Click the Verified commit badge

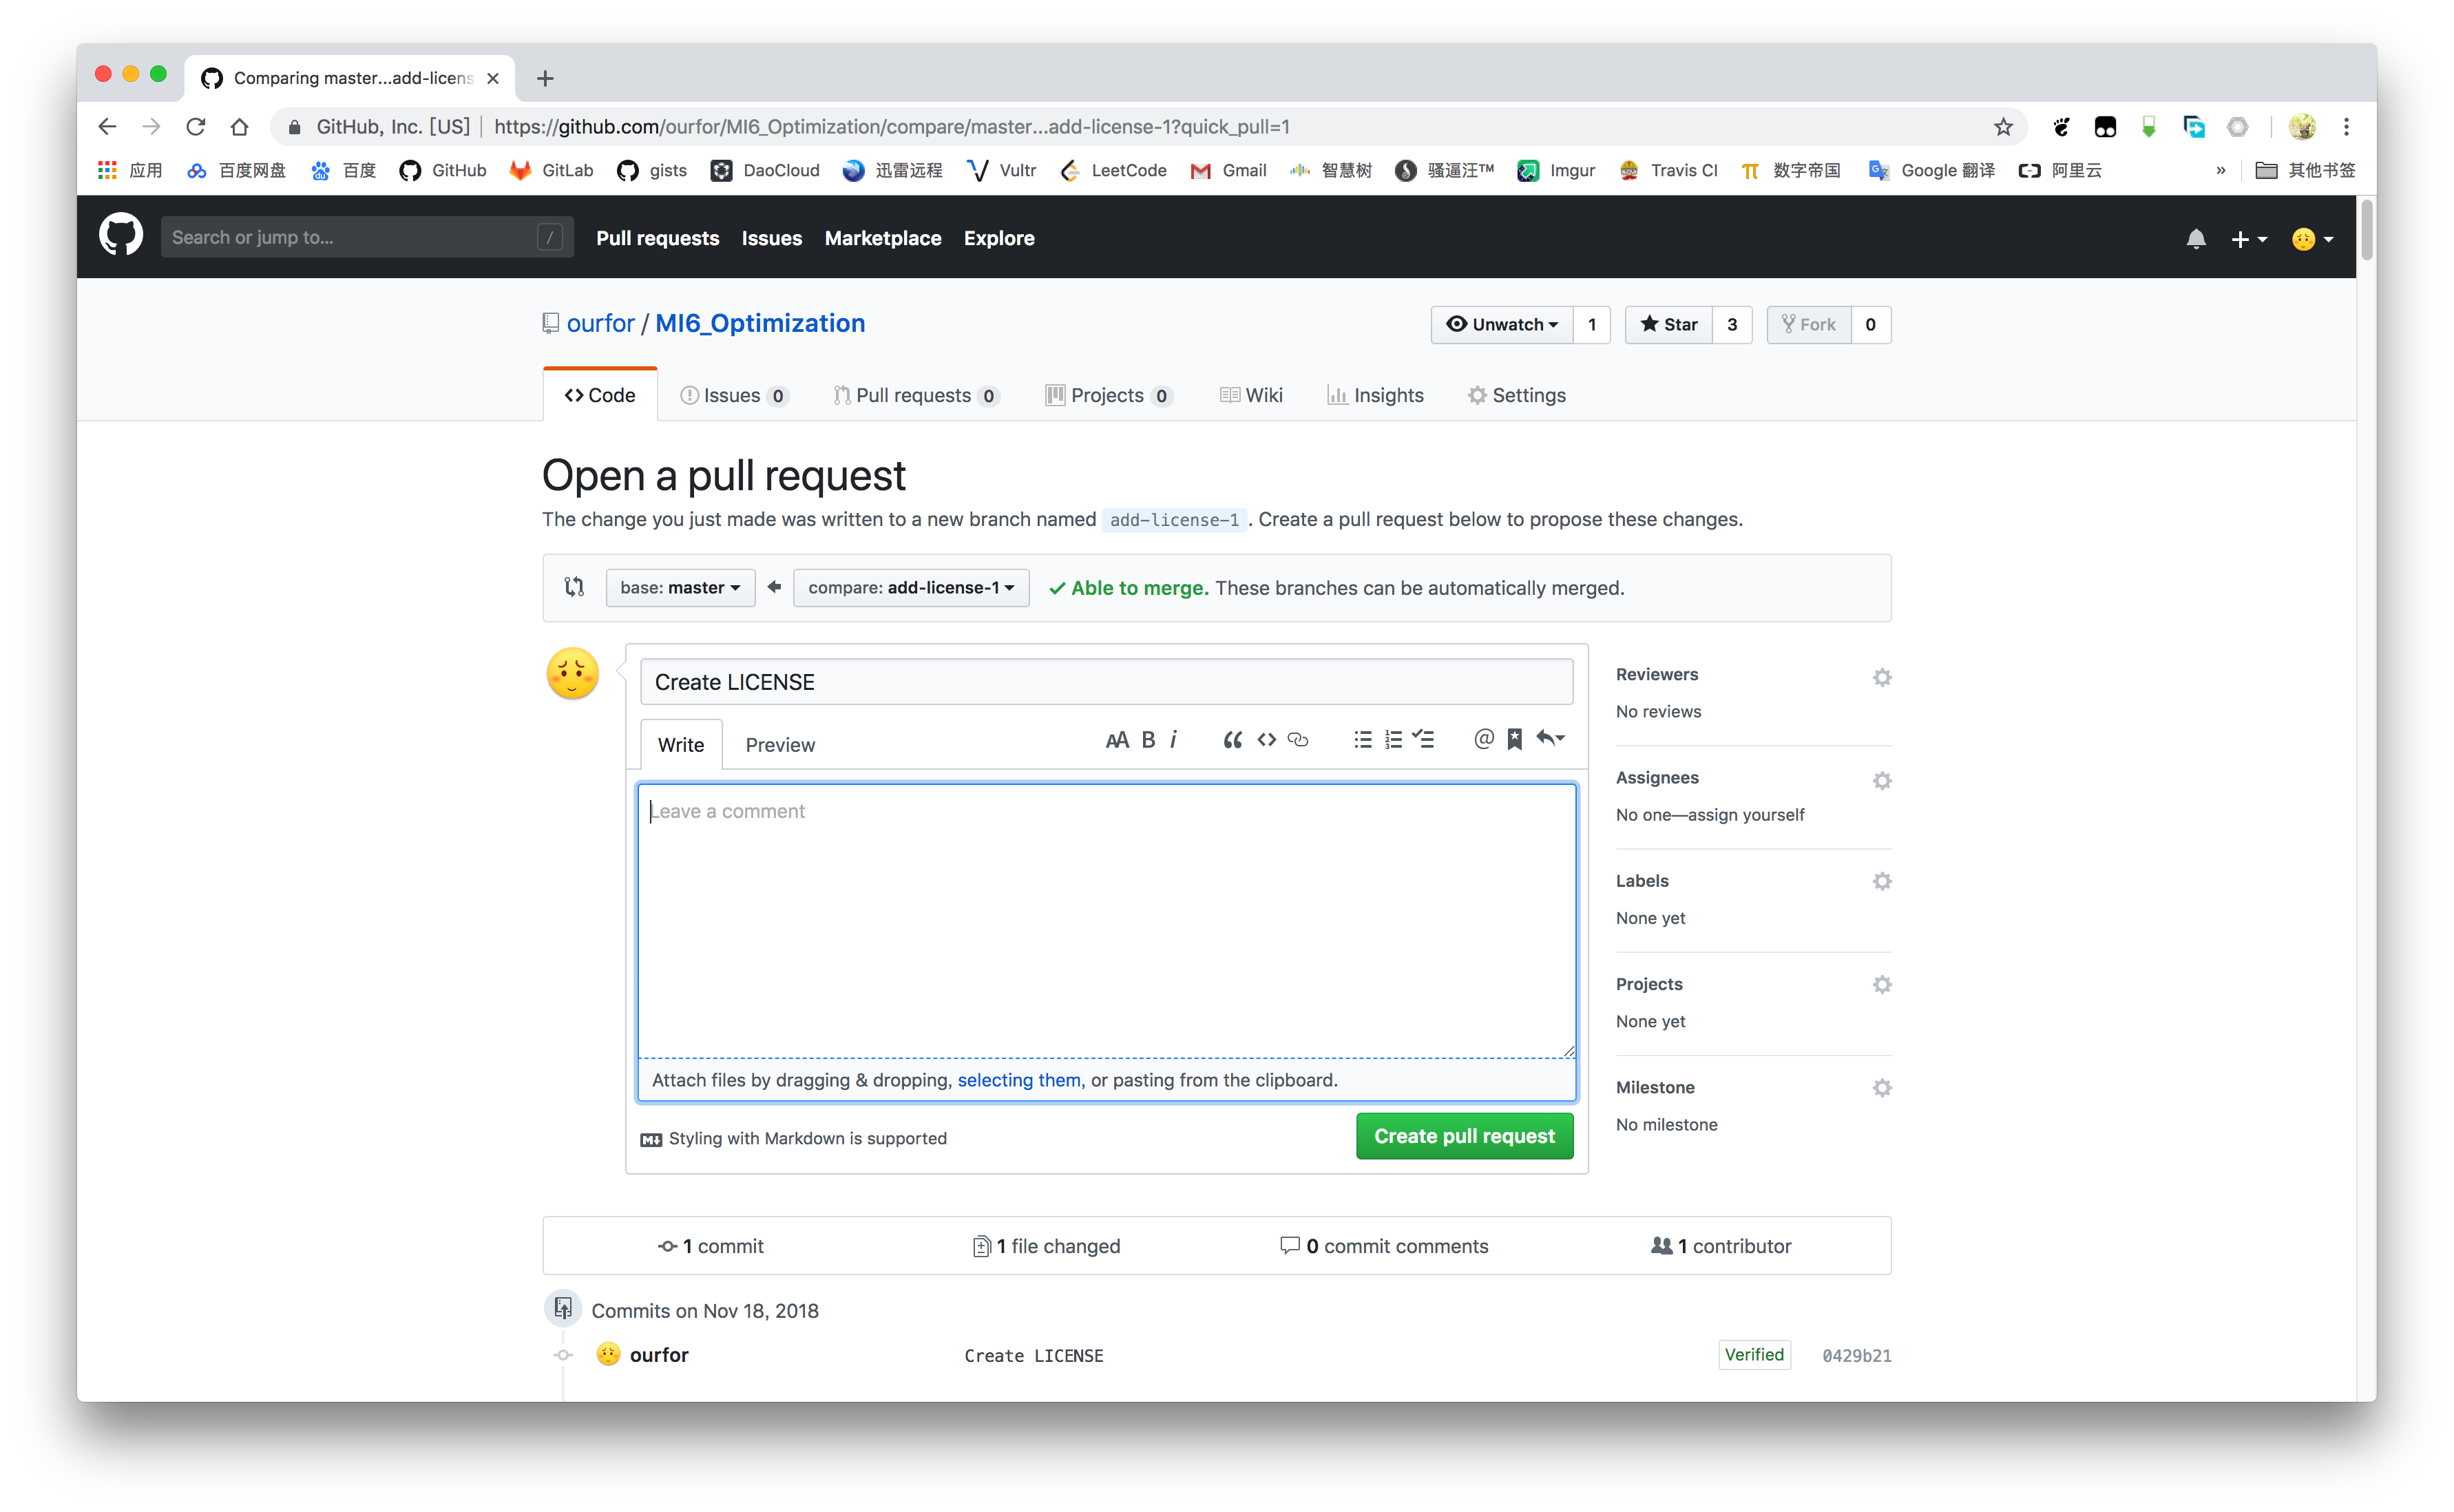pos(1754,1355)
